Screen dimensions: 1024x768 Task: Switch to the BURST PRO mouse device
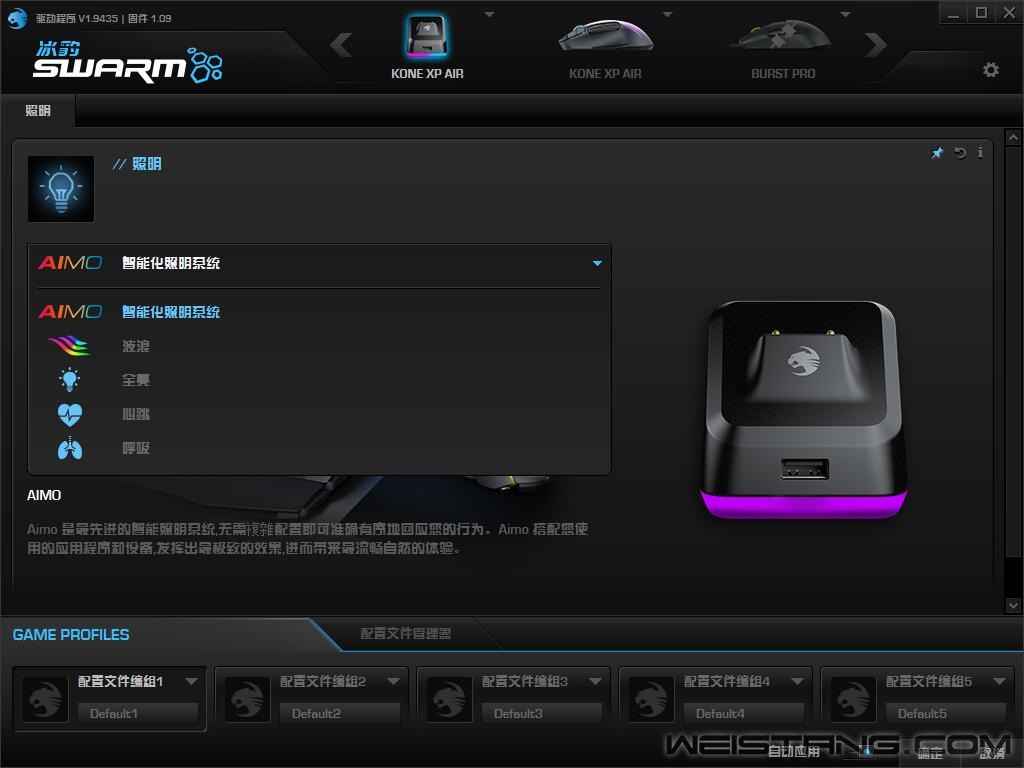click(783, 47)
